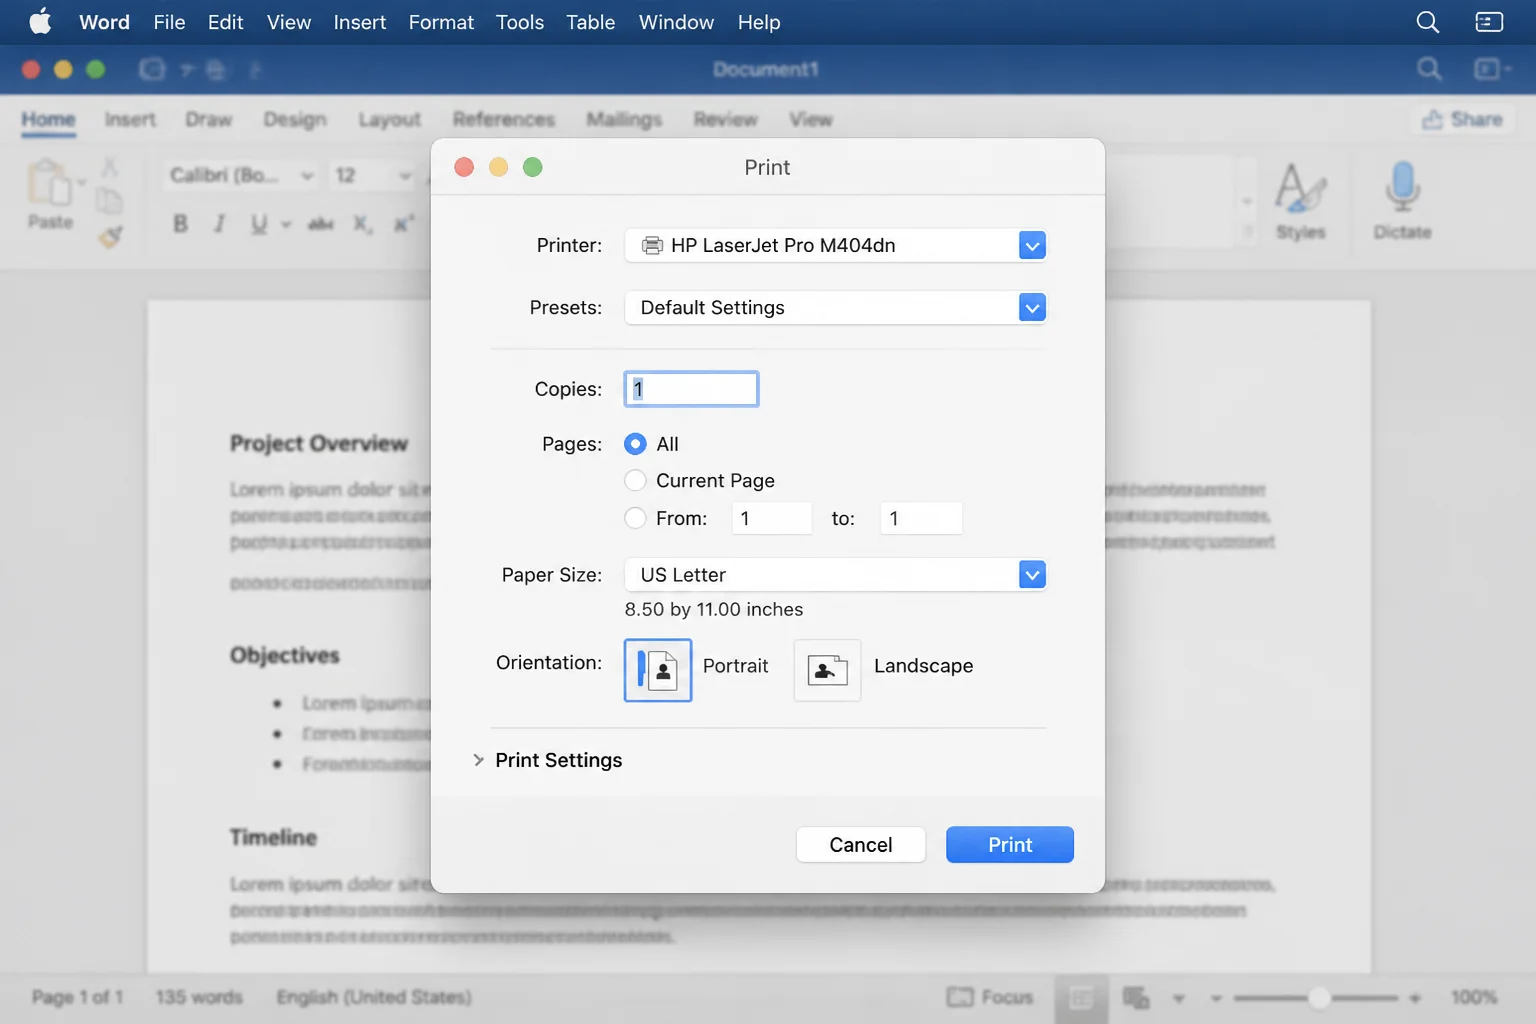Screen dimensions: 1536x1024
Task: Expand the Print Settings section
Action: click(x=478, y=760)
